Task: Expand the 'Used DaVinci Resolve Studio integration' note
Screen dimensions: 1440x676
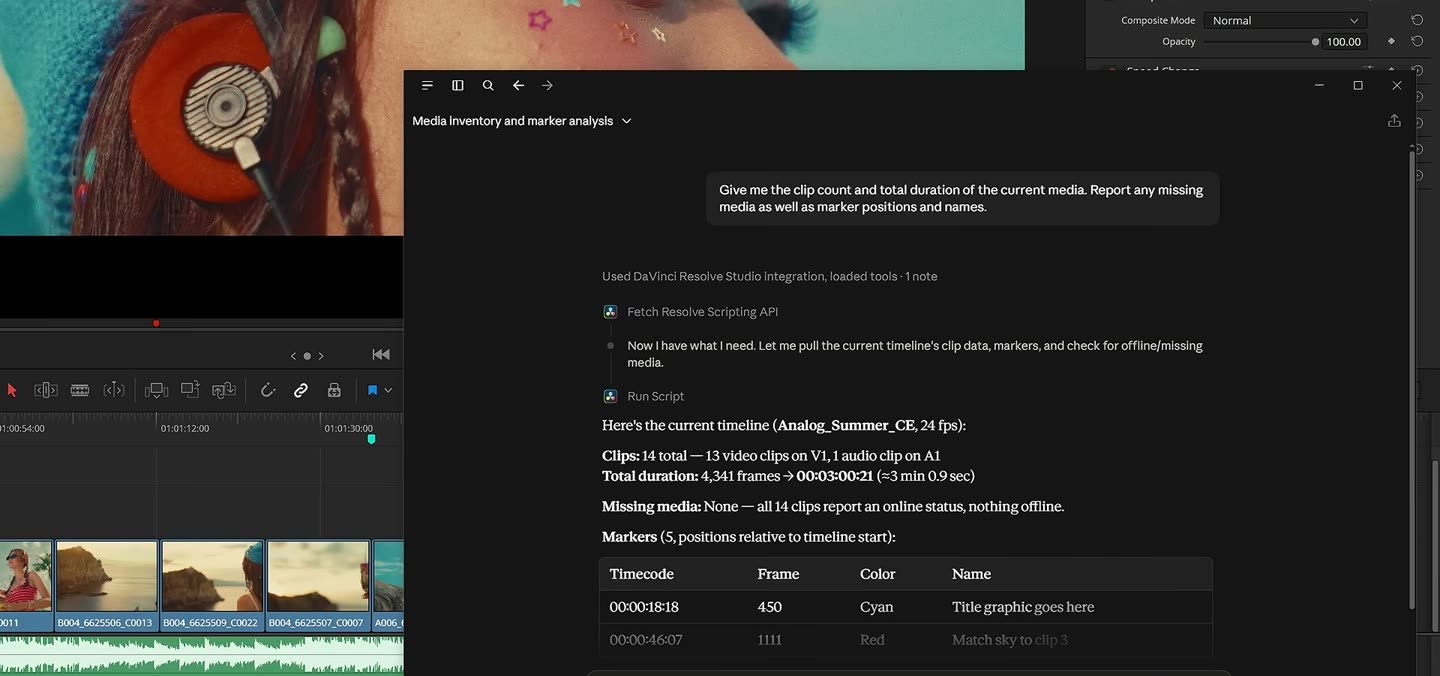Action: (x=769, y=277)
